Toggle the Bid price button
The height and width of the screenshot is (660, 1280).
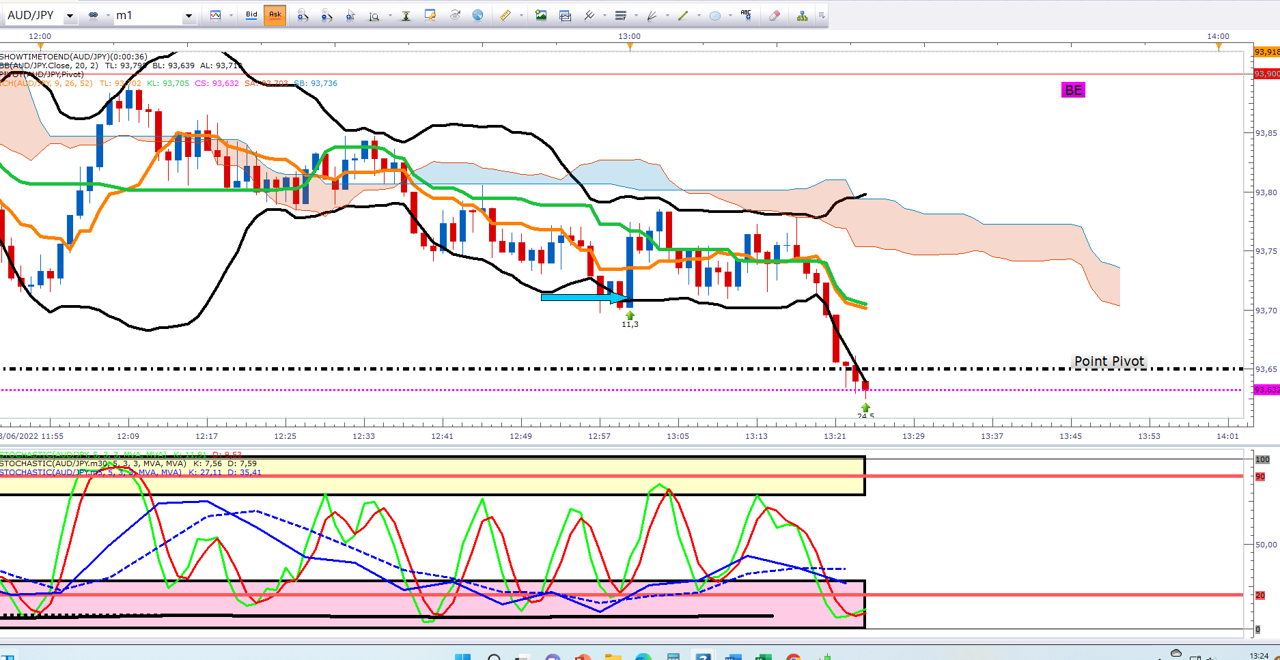[251, 15]
